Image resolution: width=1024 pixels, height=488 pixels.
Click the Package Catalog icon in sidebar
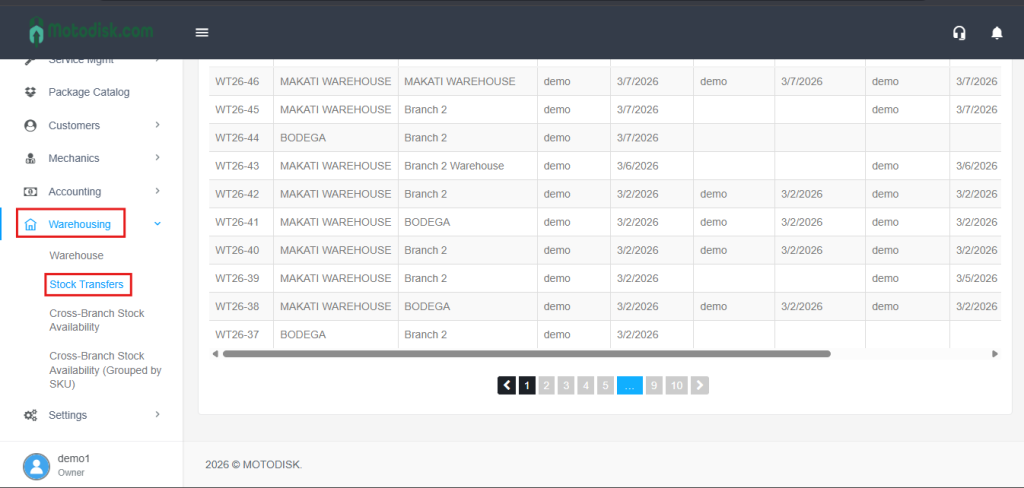click(30, 92)
